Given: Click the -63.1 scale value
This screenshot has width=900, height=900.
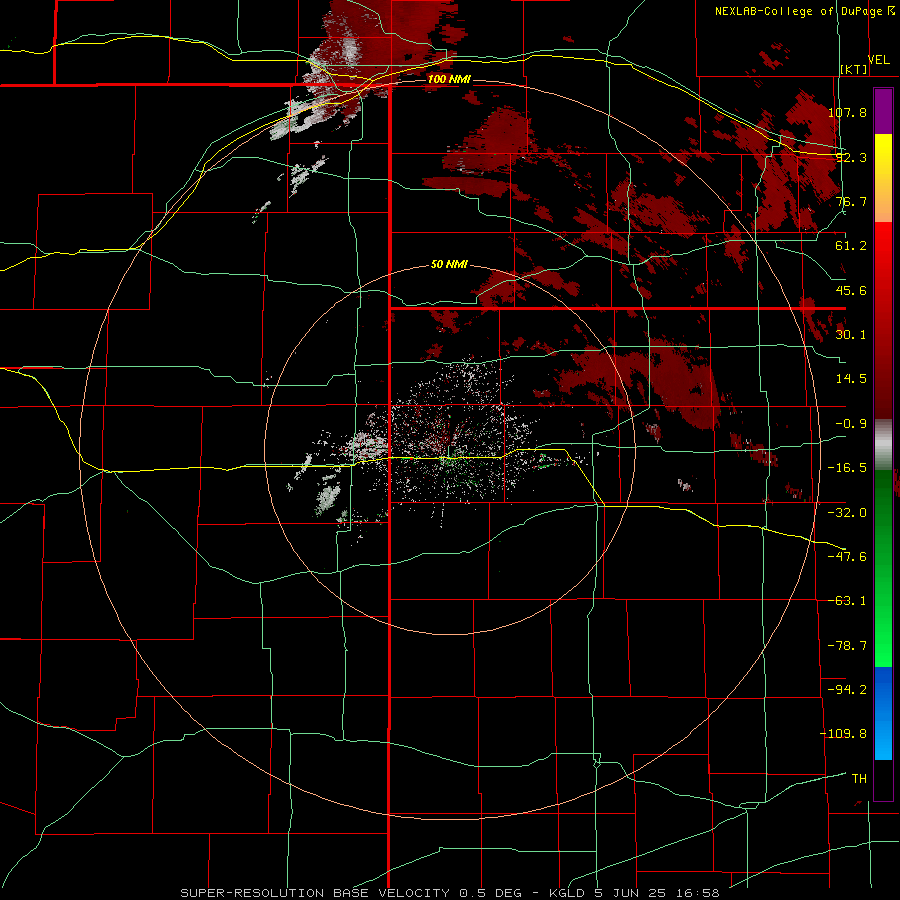Looking at the screenshot, I should tap(847, 601).
